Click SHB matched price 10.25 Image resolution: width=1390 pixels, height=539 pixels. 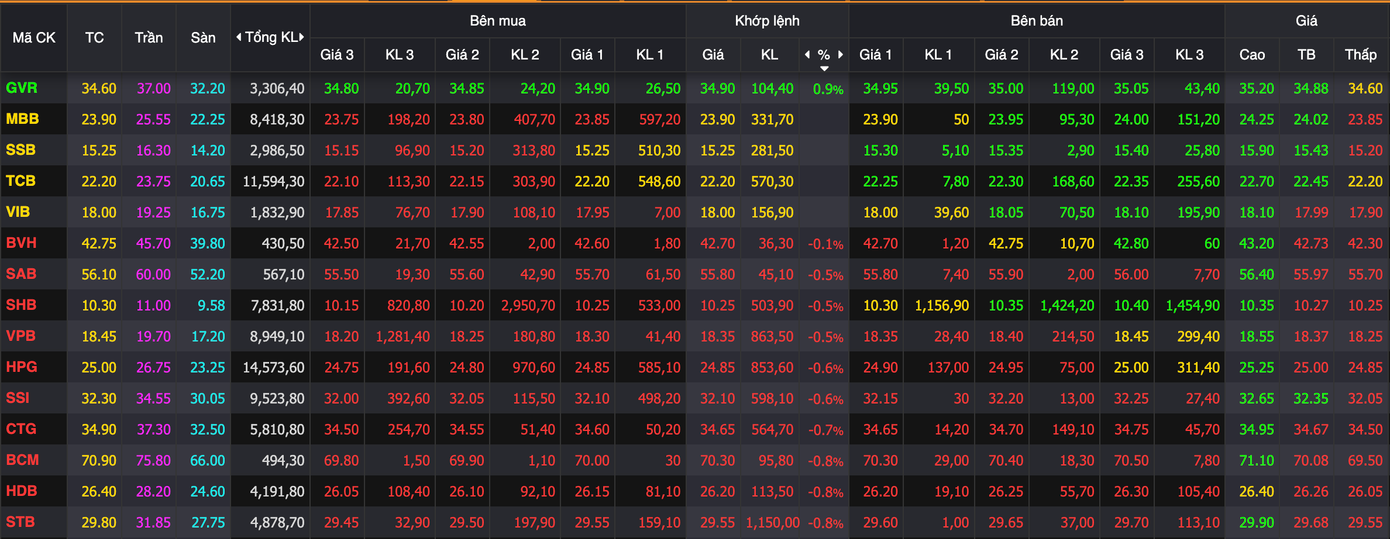tap(712, 305)
